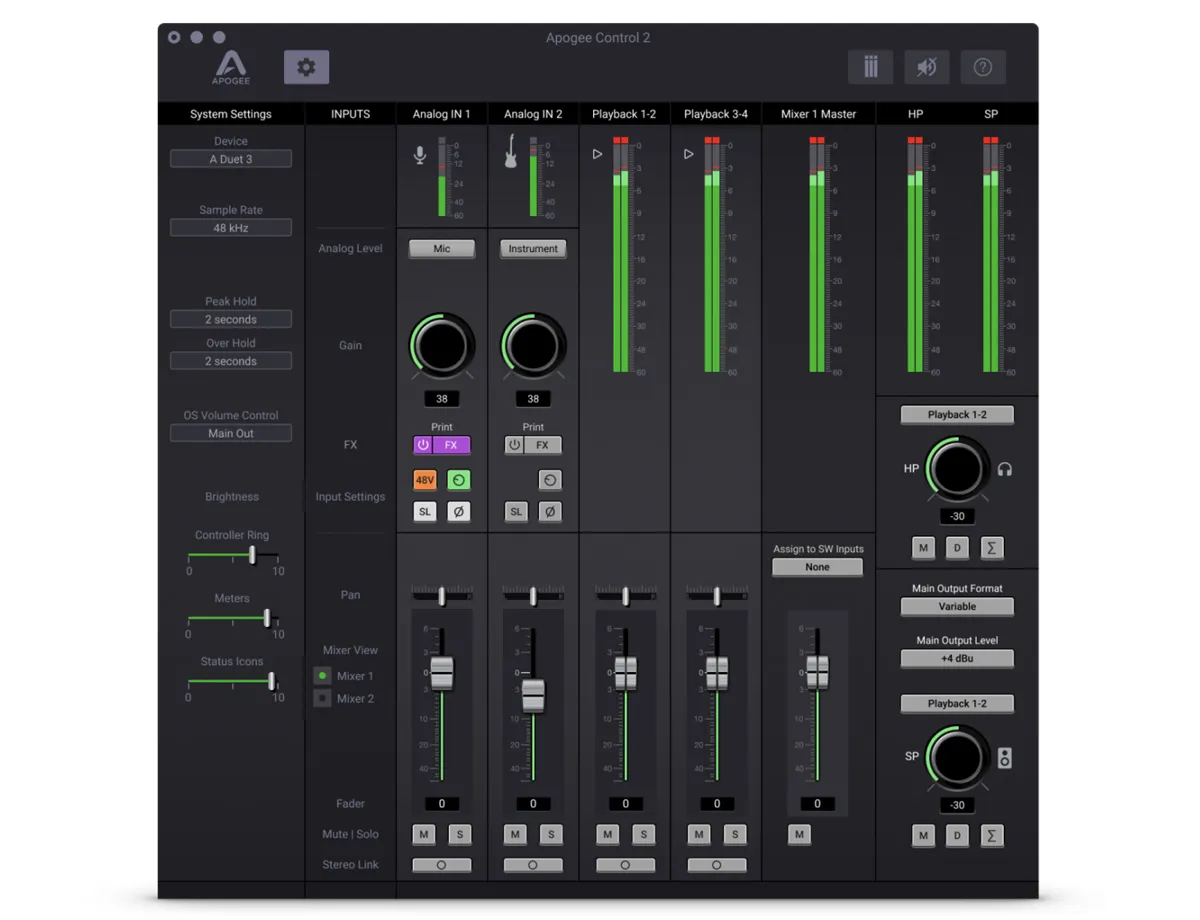Click the Analog IN 1 pan slider
This screenshot has width=1200, height=920.
[x=442, y=596]
